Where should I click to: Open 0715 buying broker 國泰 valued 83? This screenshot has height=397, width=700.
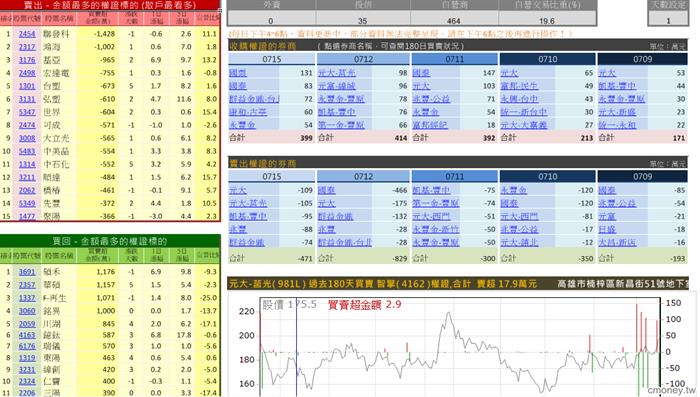point(238,86)
